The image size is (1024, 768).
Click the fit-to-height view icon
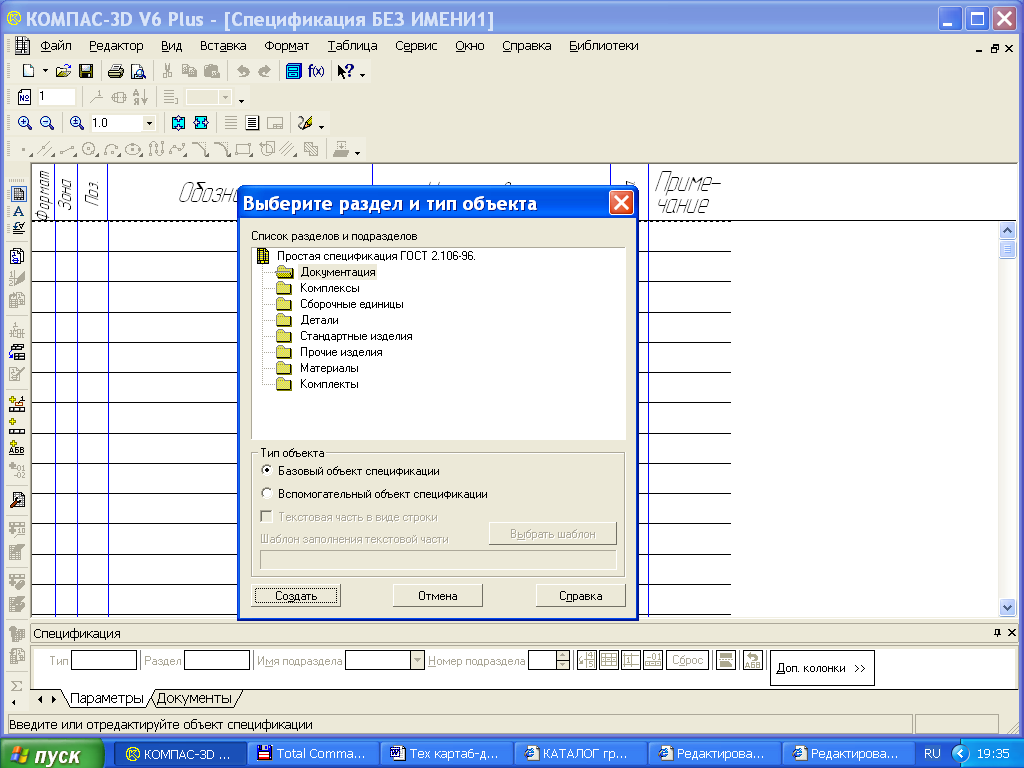(x=178, y=123)
